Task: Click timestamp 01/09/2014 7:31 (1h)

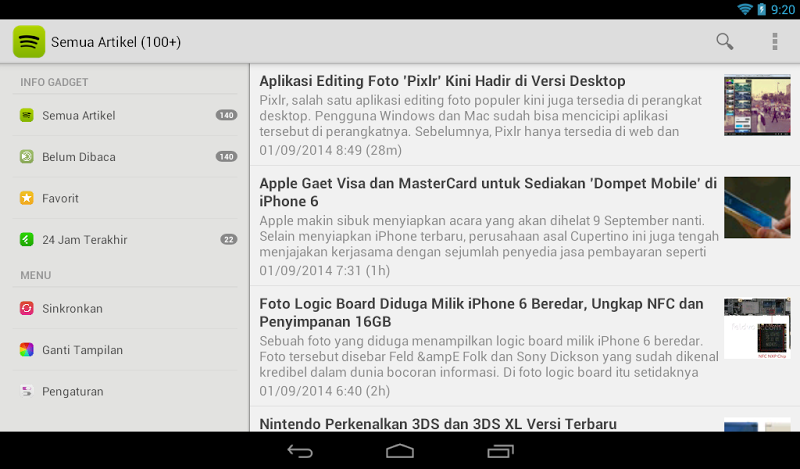Action: 324,270
